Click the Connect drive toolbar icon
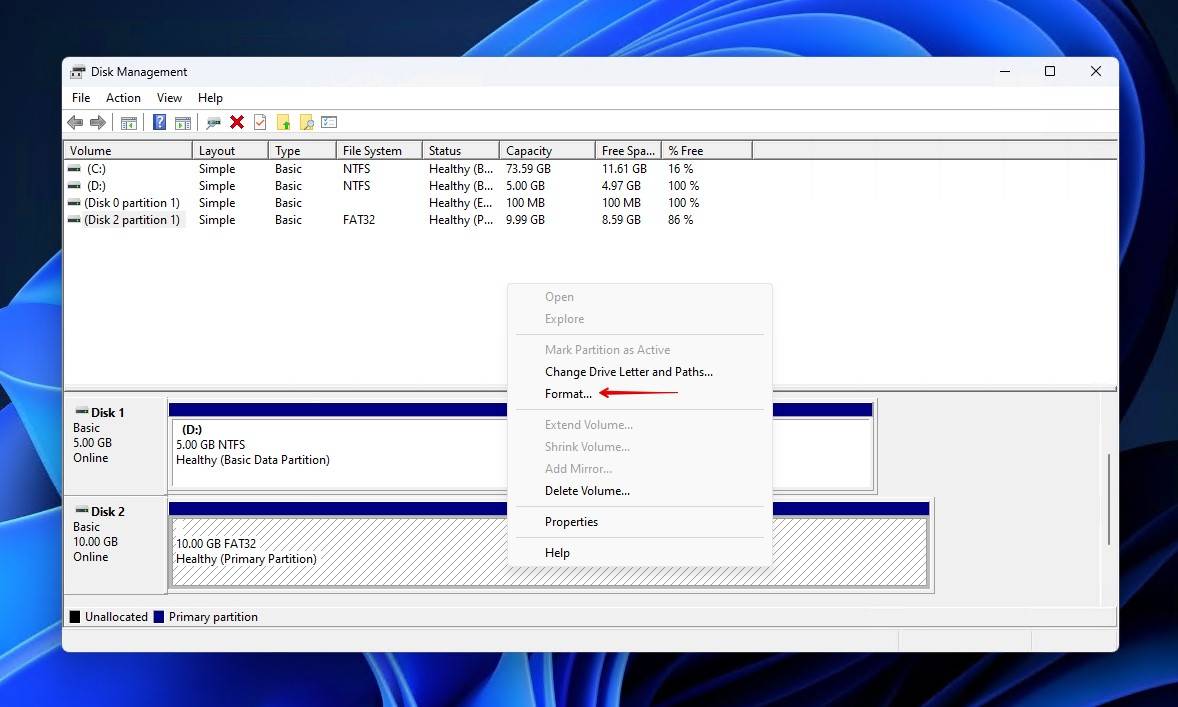Viewport: 1178px width, 707px height. click(x=214, y=122)
